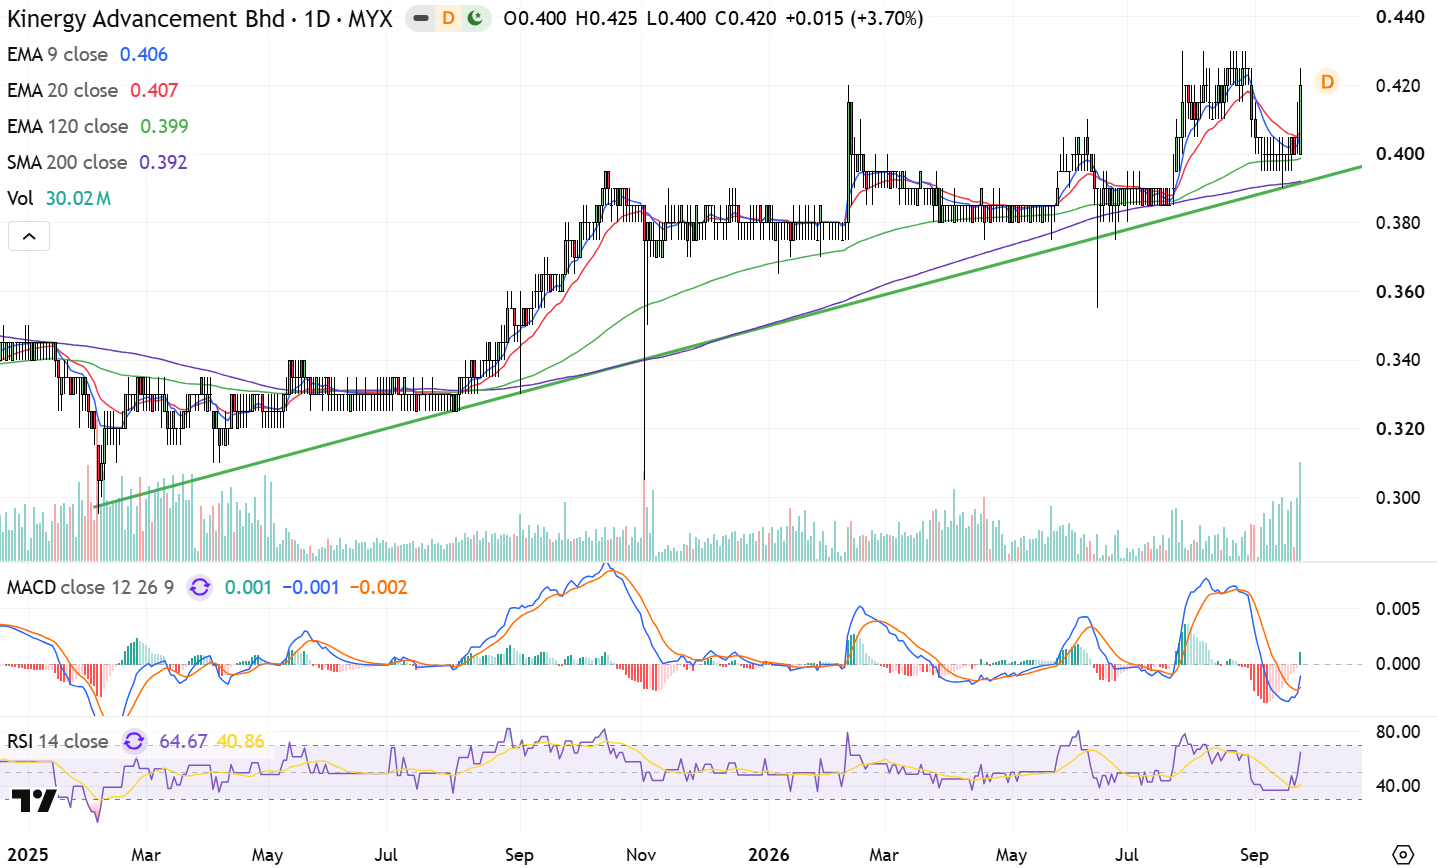The width and height of the screenshot is (1437, 868).
Task: Open chart settings gear icon
Action: [1403, 855]
